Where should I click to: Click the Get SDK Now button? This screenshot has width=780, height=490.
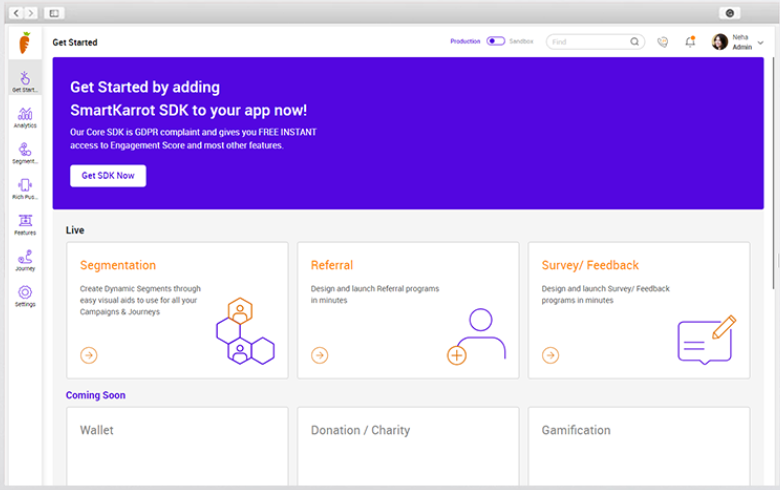(x=108, y=176)
